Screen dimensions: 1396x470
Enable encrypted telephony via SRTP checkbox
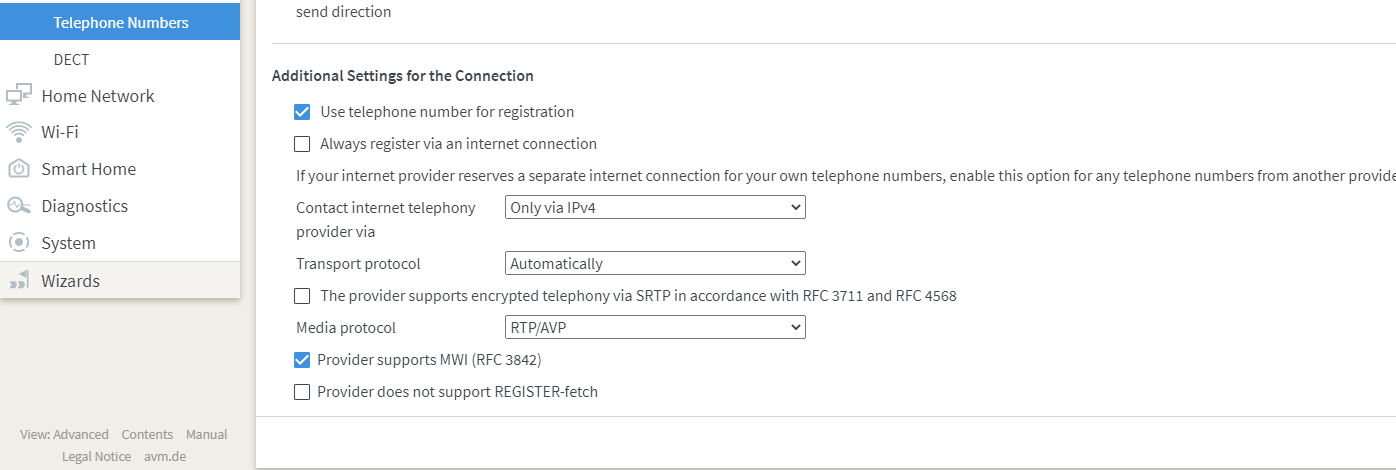point(302,296)
